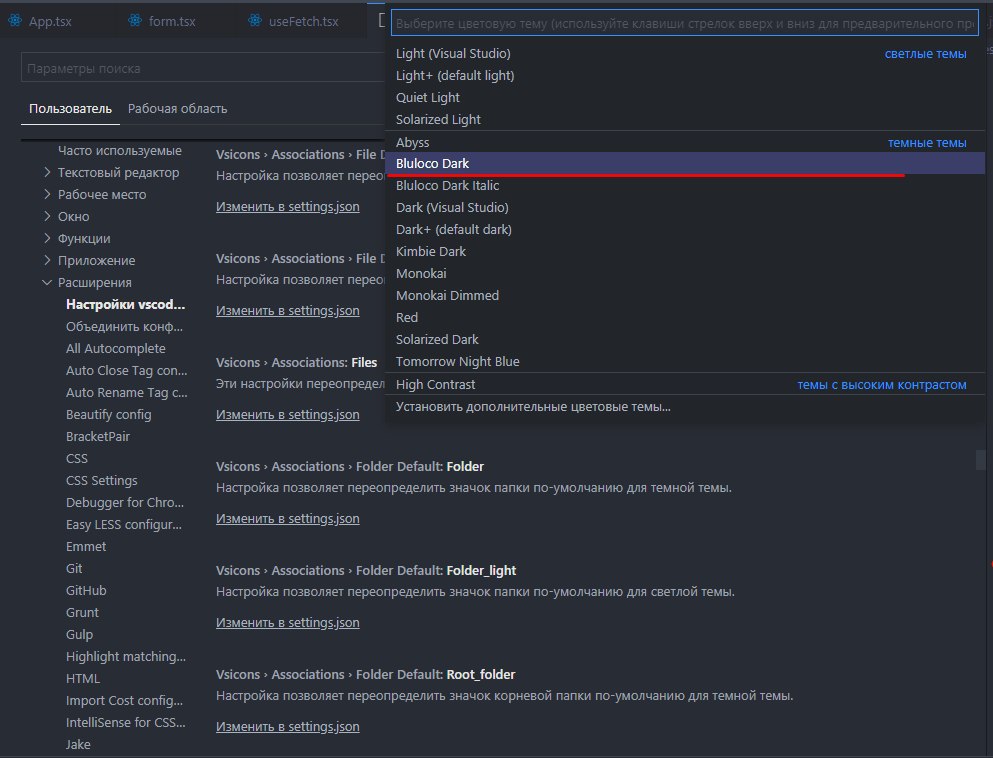Edit Root_folder setting in settings.json

pyautogui.click(x=288, y=726)
